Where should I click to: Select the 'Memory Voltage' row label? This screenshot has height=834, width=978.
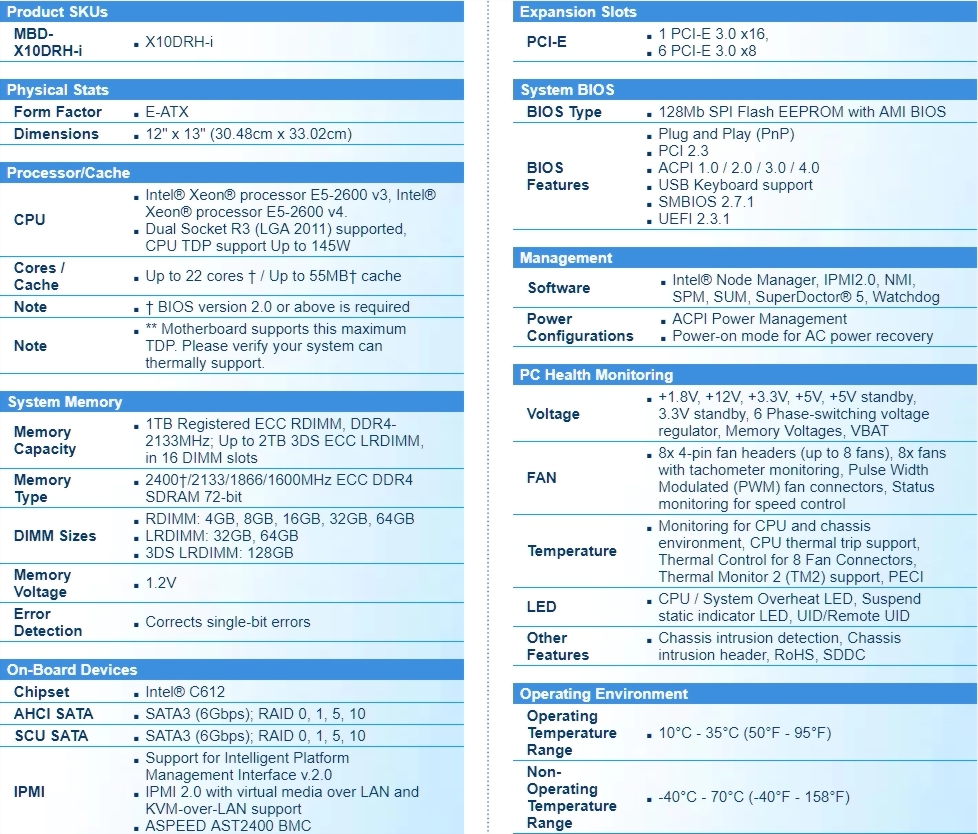pos(42,583)
